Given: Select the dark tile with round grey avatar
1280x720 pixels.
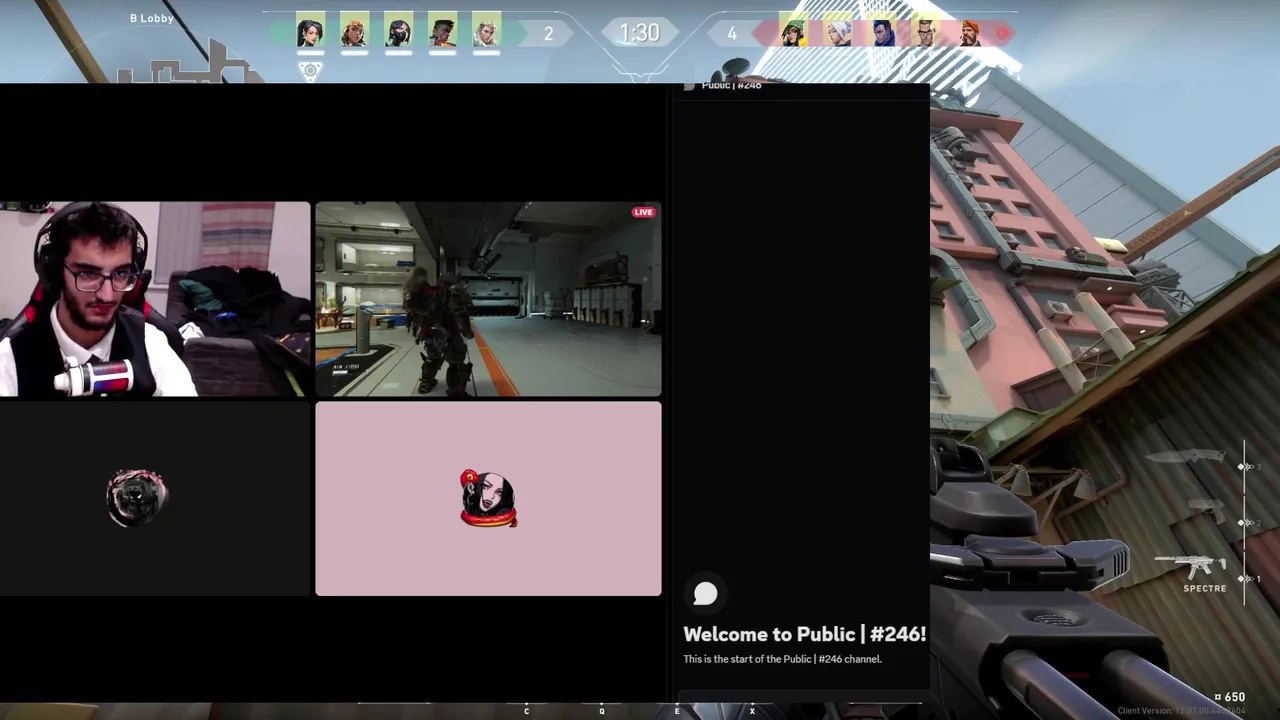Looking at the screenshot, I should click(155, 498).
